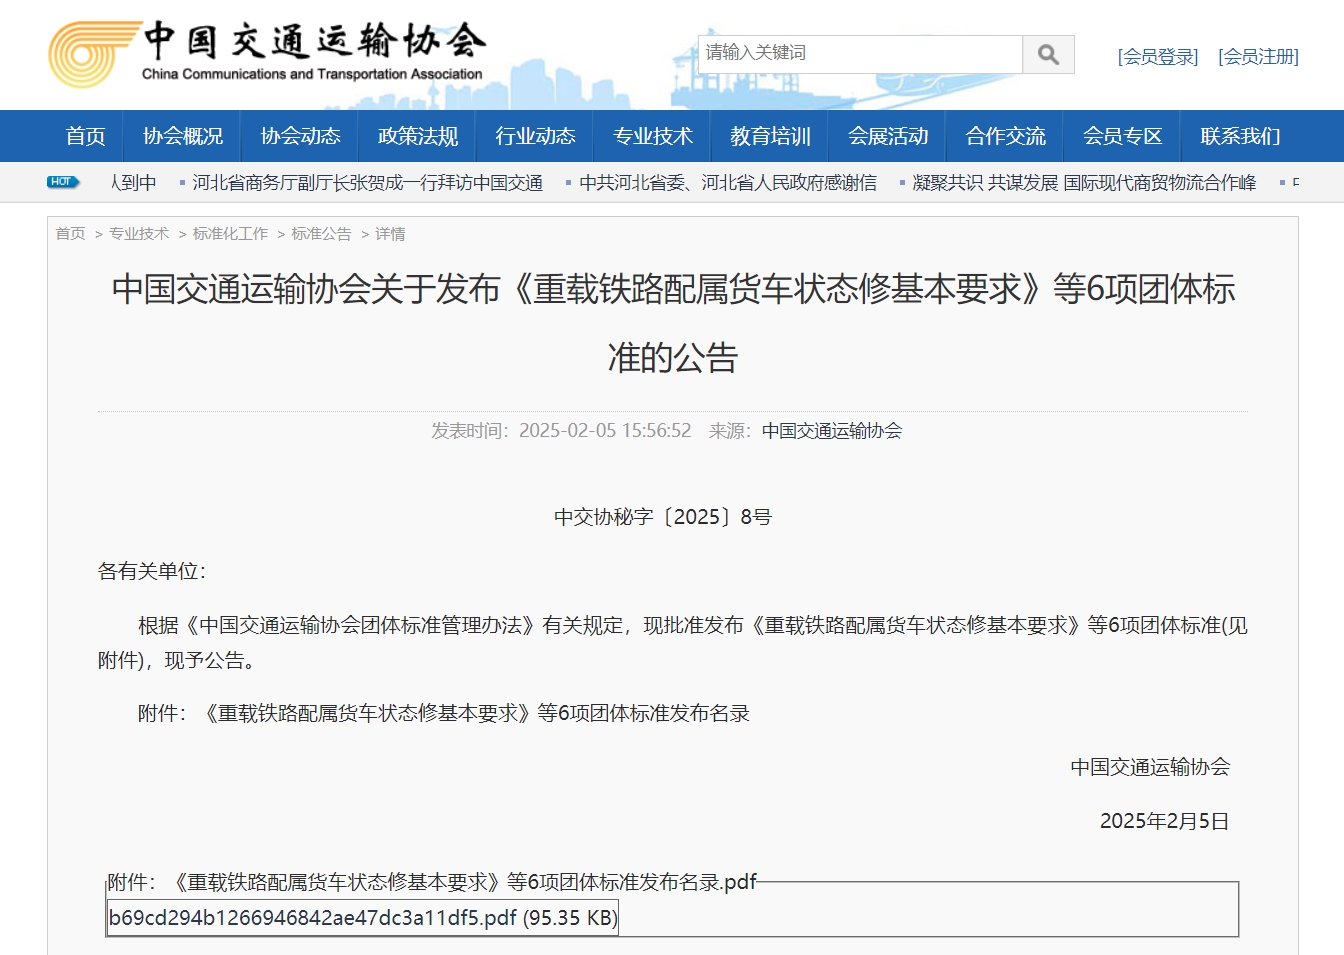Download the b69cd294 PDF attachment
Image resolution: width=1344 pixels, height=955 pixels.
tap(362, 918)
